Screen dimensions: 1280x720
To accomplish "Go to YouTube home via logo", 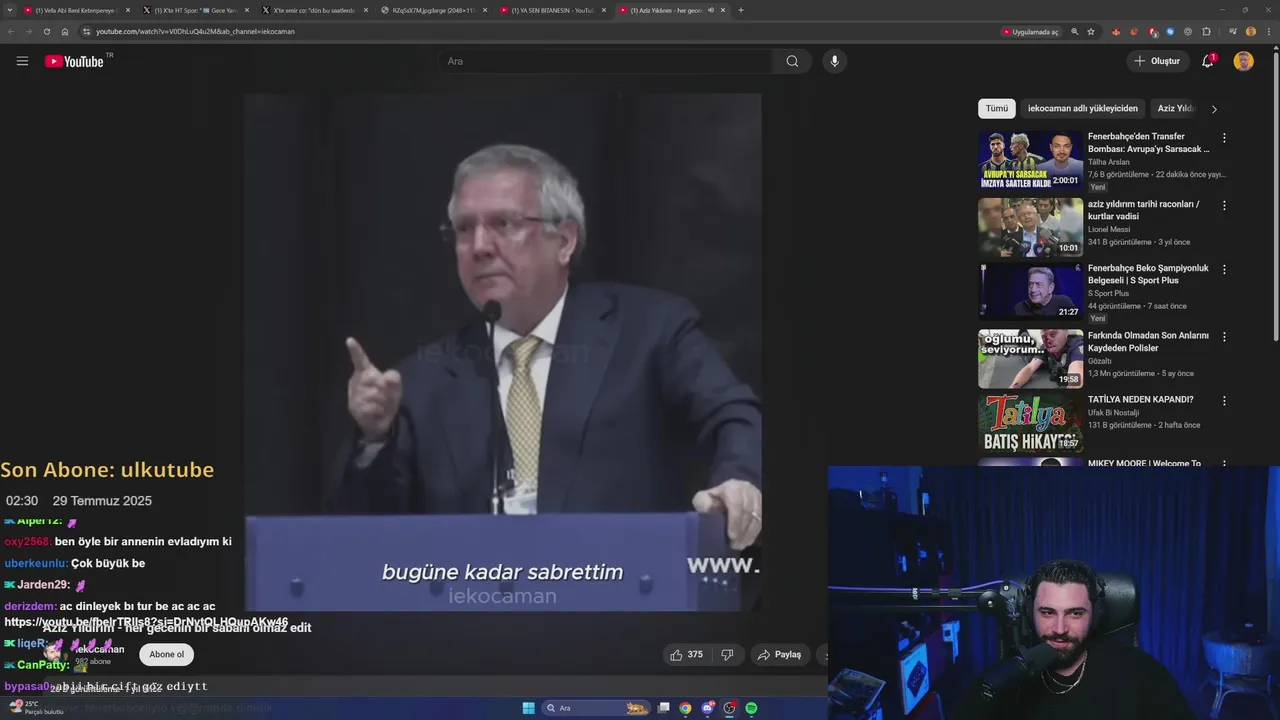I will click(x=74, y=61).
